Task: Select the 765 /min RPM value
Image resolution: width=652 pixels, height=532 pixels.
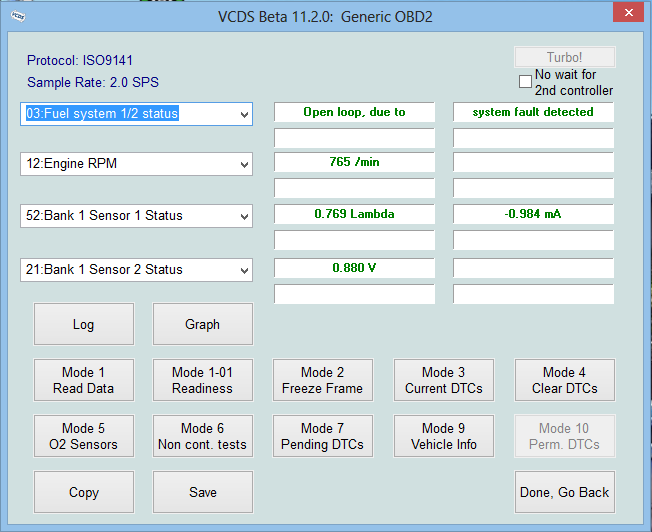Action: (x=354, y=162)
